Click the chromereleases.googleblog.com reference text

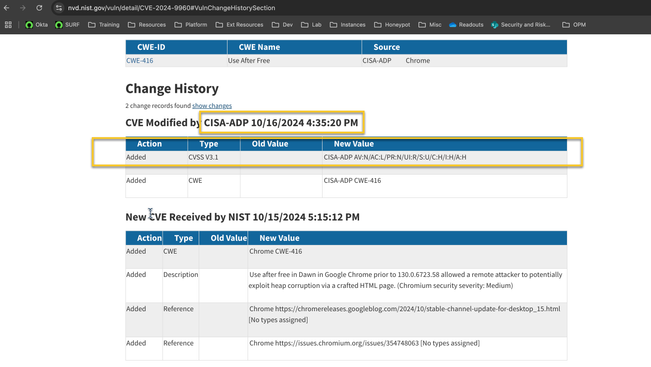[x=404, y=314]
